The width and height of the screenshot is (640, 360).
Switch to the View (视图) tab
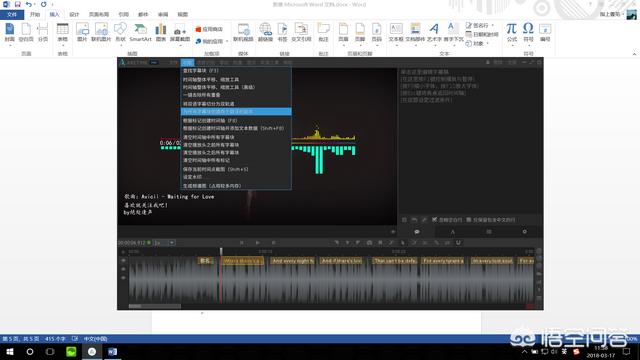[x=182, y=14]
